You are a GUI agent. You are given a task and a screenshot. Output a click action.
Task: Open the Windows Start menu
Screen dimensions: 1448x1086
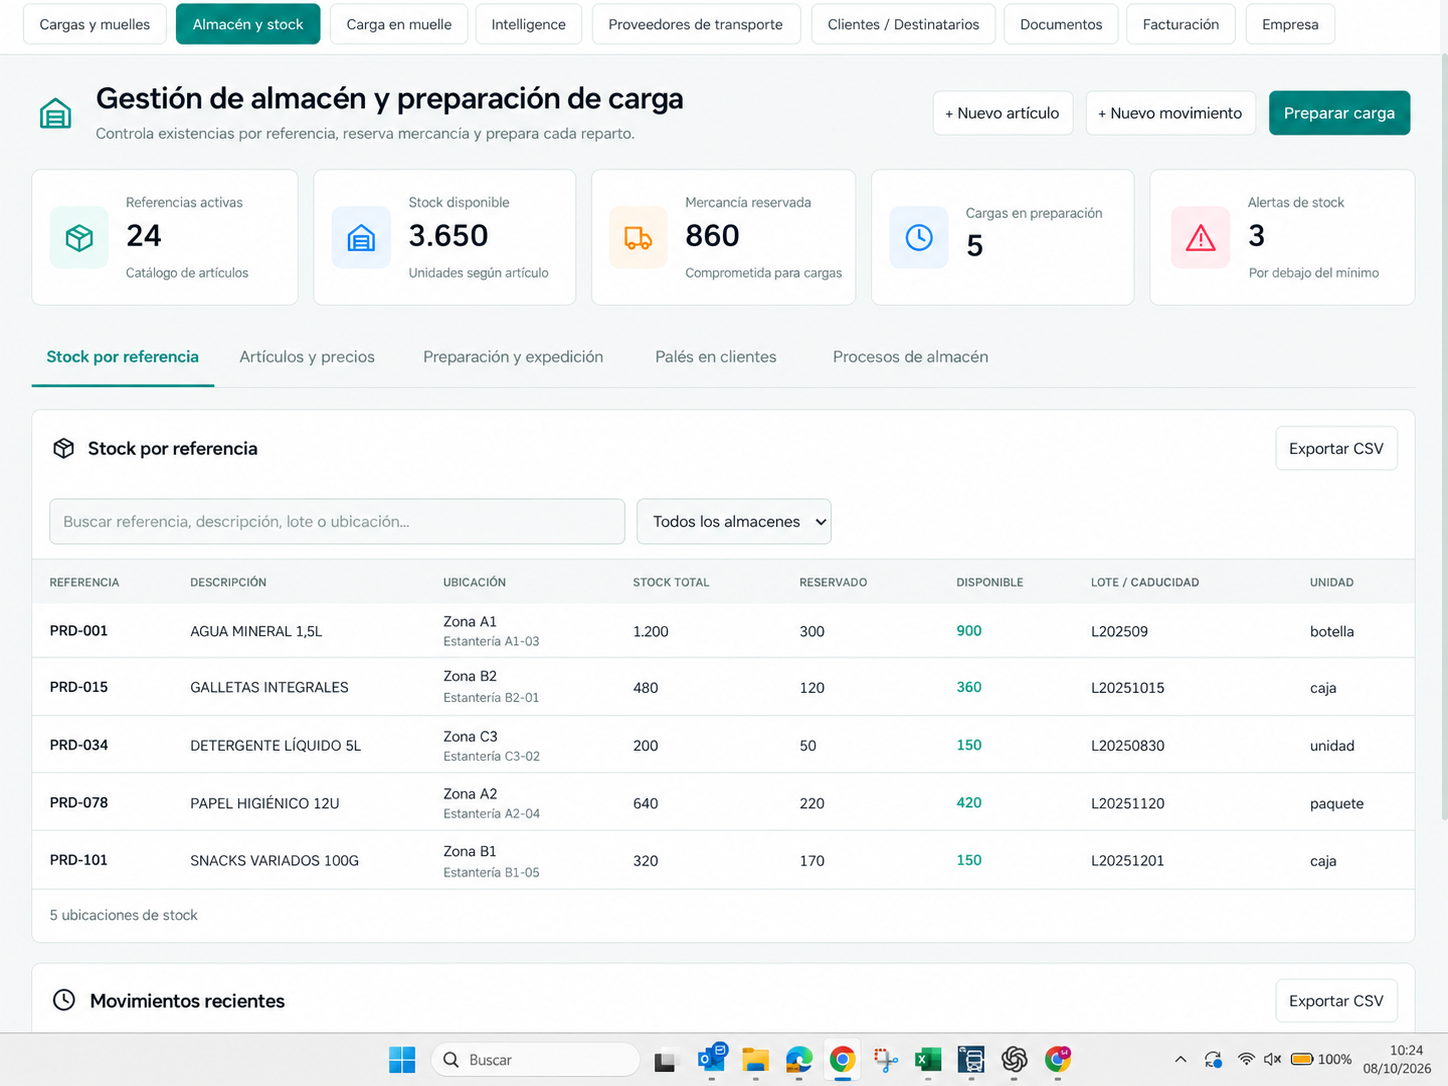coord(402,1060)
